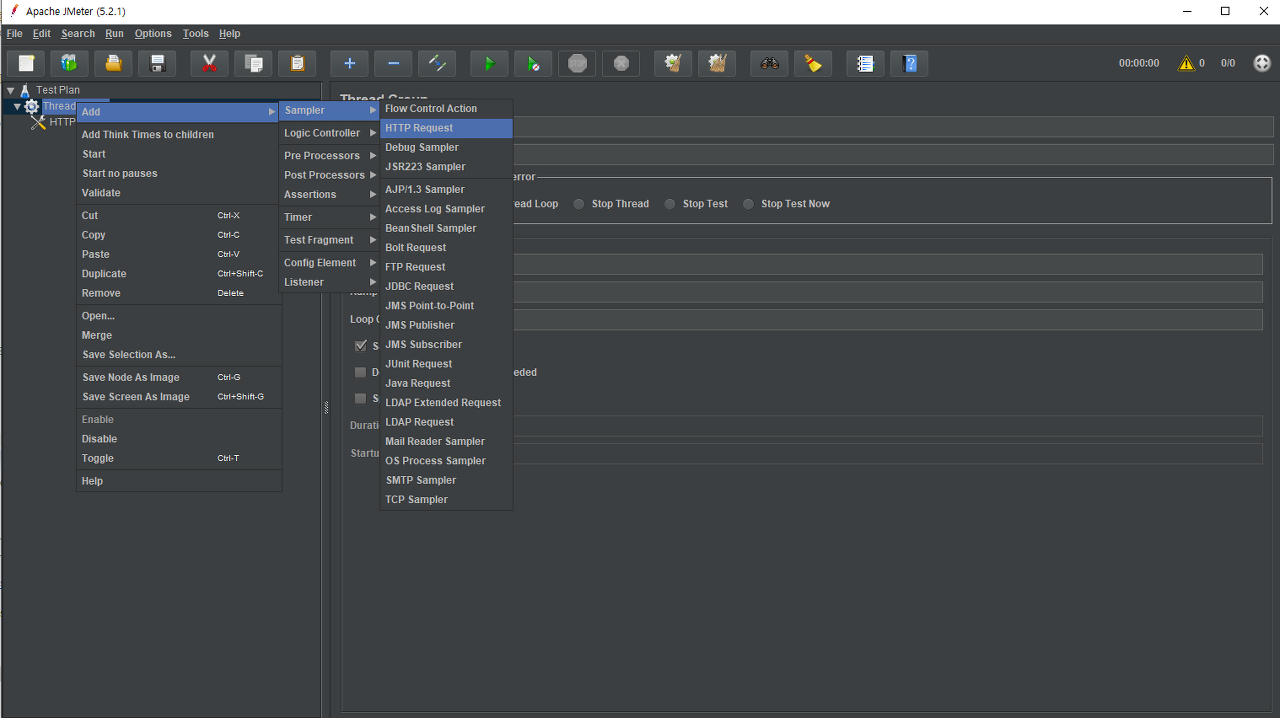Choose Duplicate in the context menu
Image resolution: width=1280 pixels, height=718 pixels.
point(179,274)
